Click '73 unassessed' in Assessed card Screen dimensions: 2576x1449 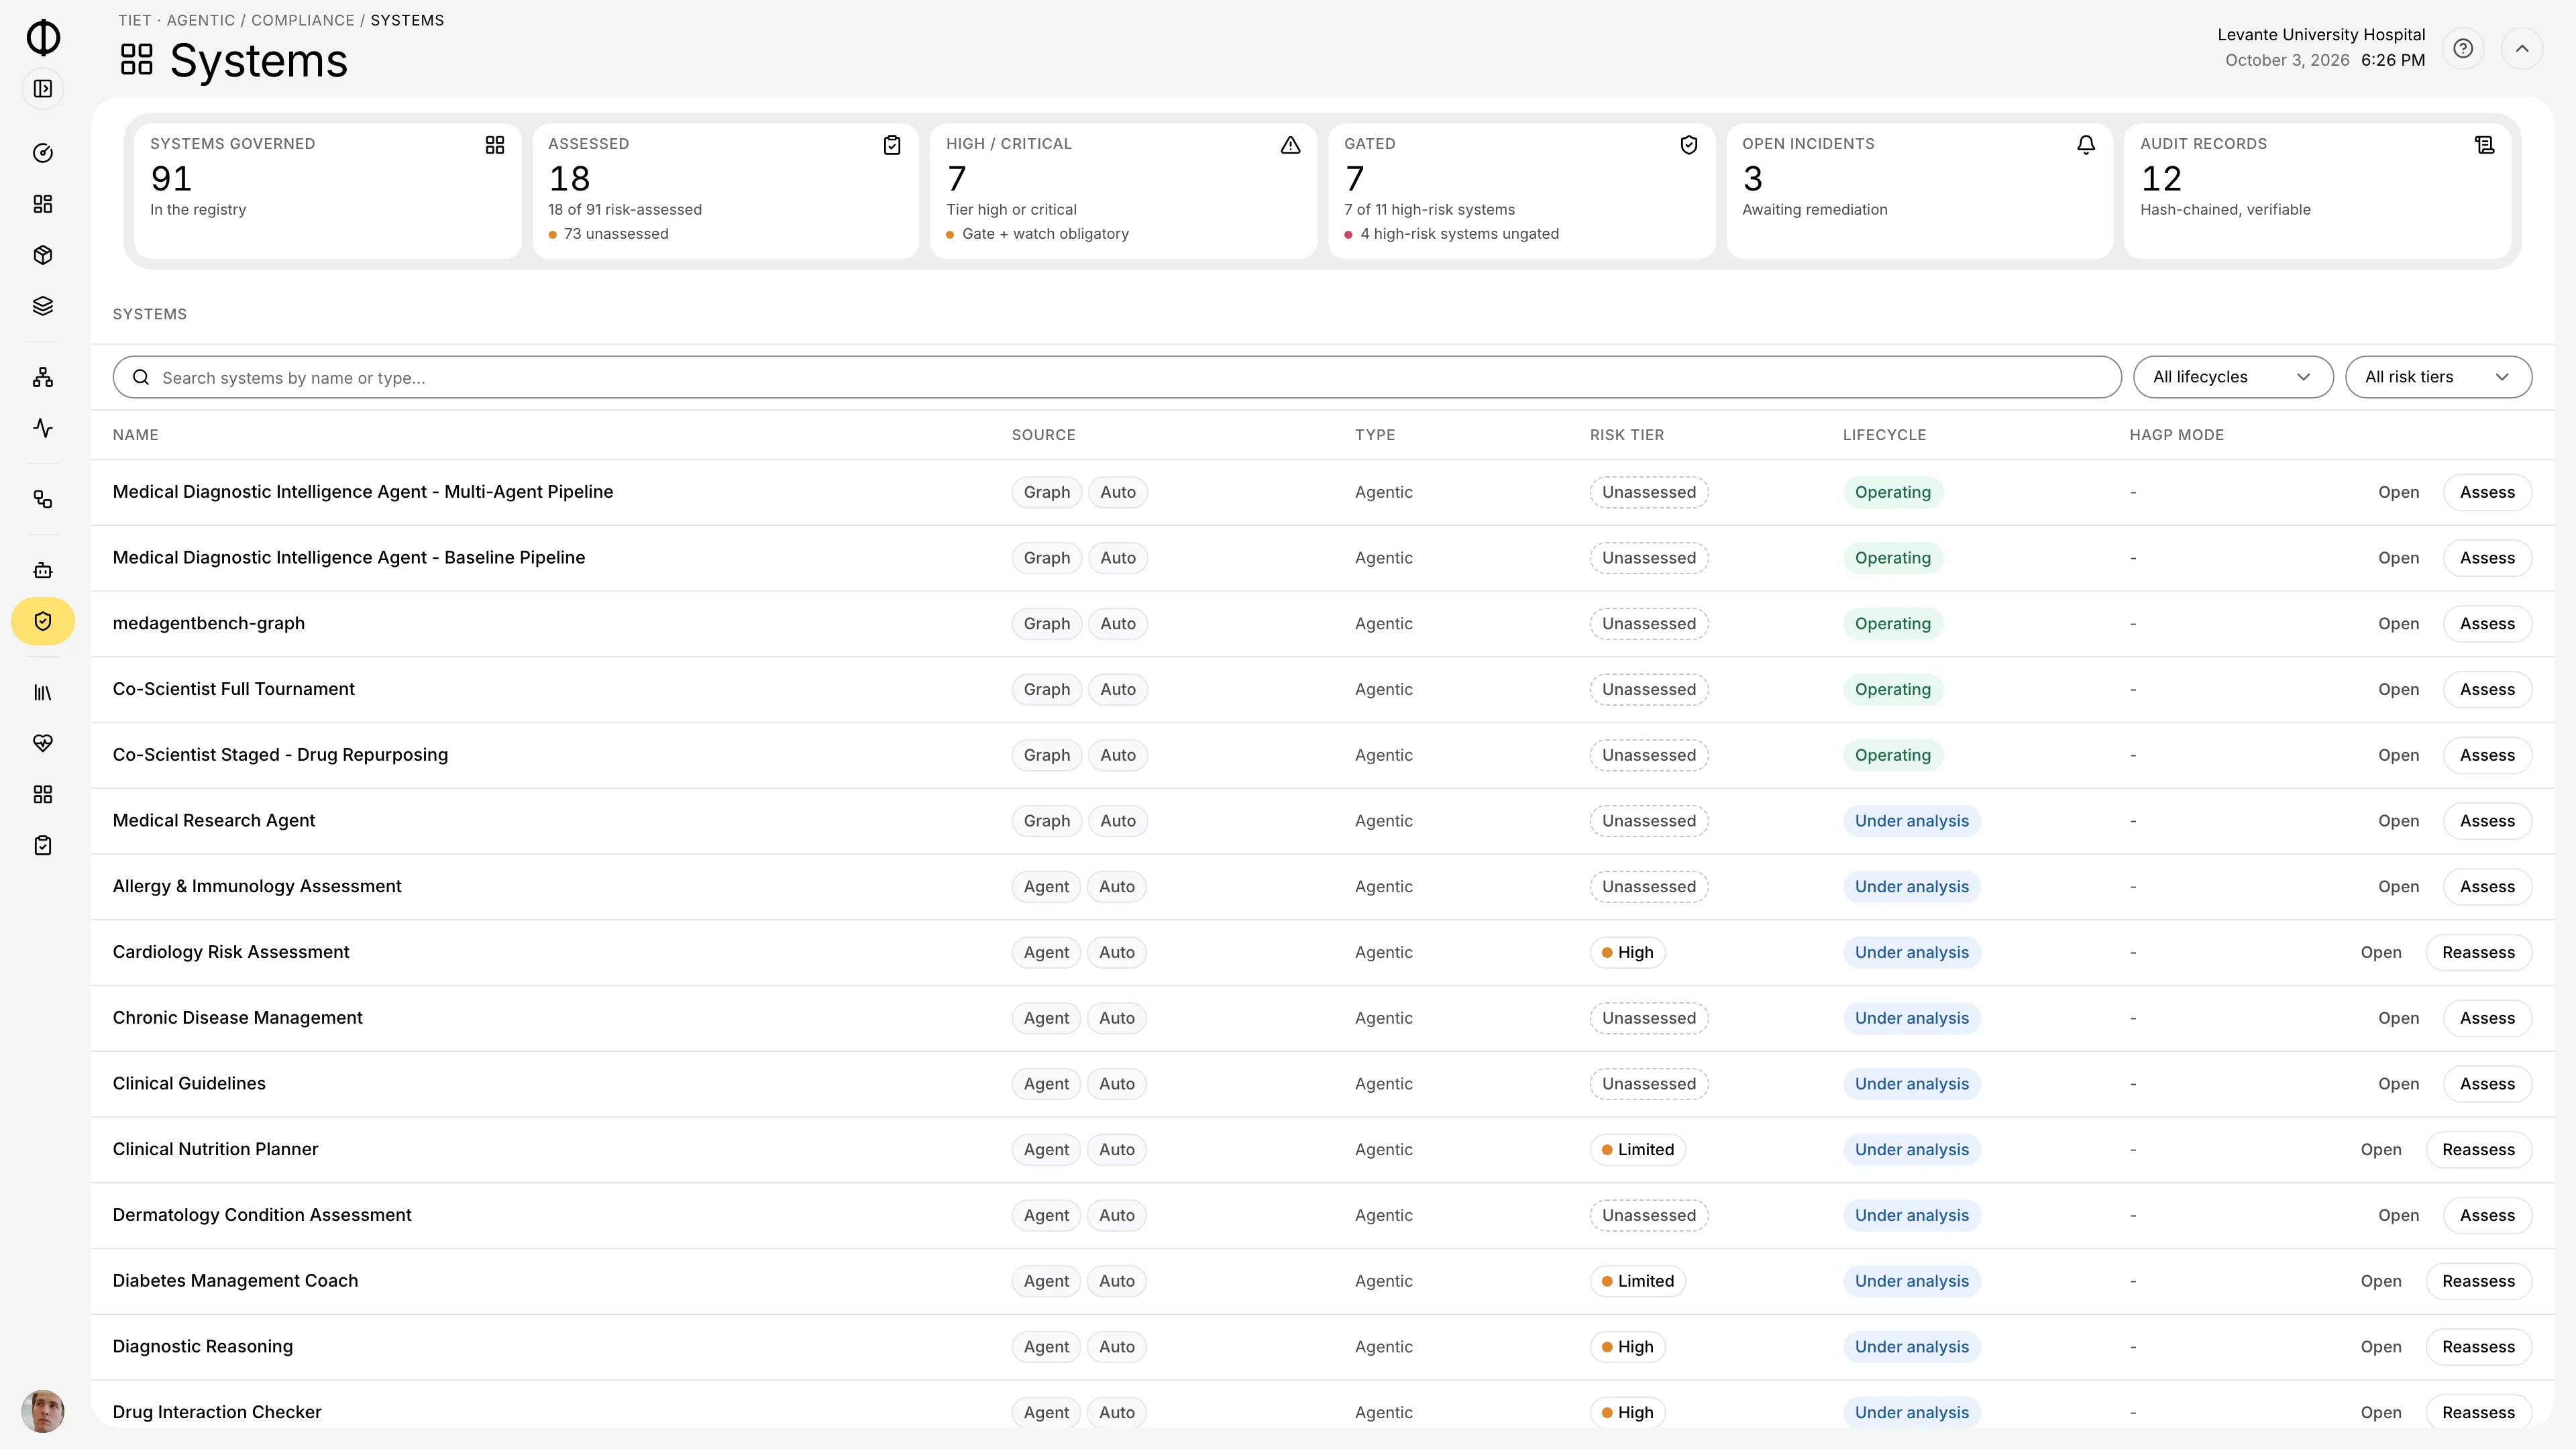click(x=616, y=234)
